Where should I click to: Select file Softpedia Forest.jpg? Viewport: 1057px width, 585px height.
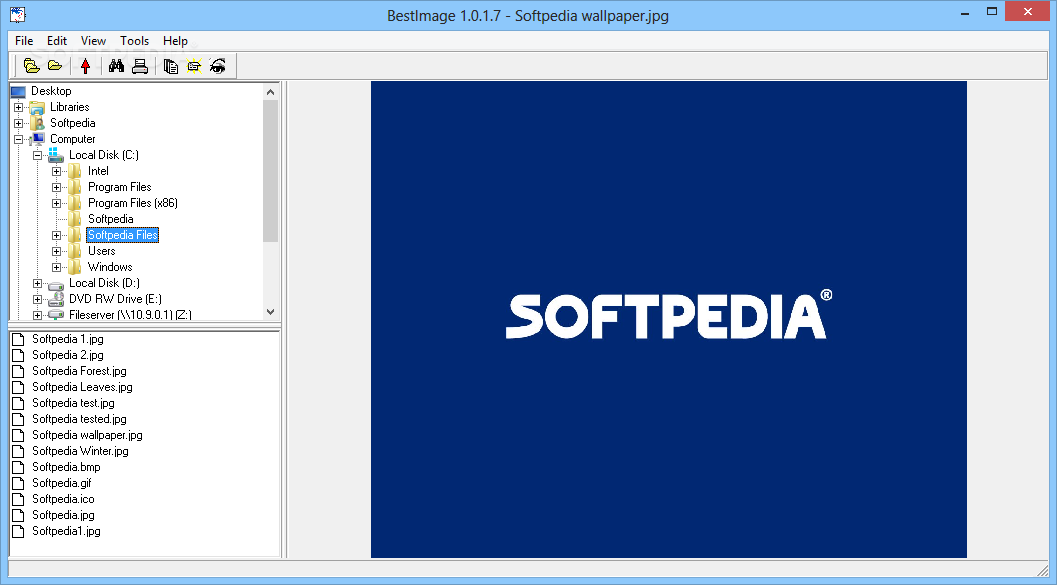79,371
